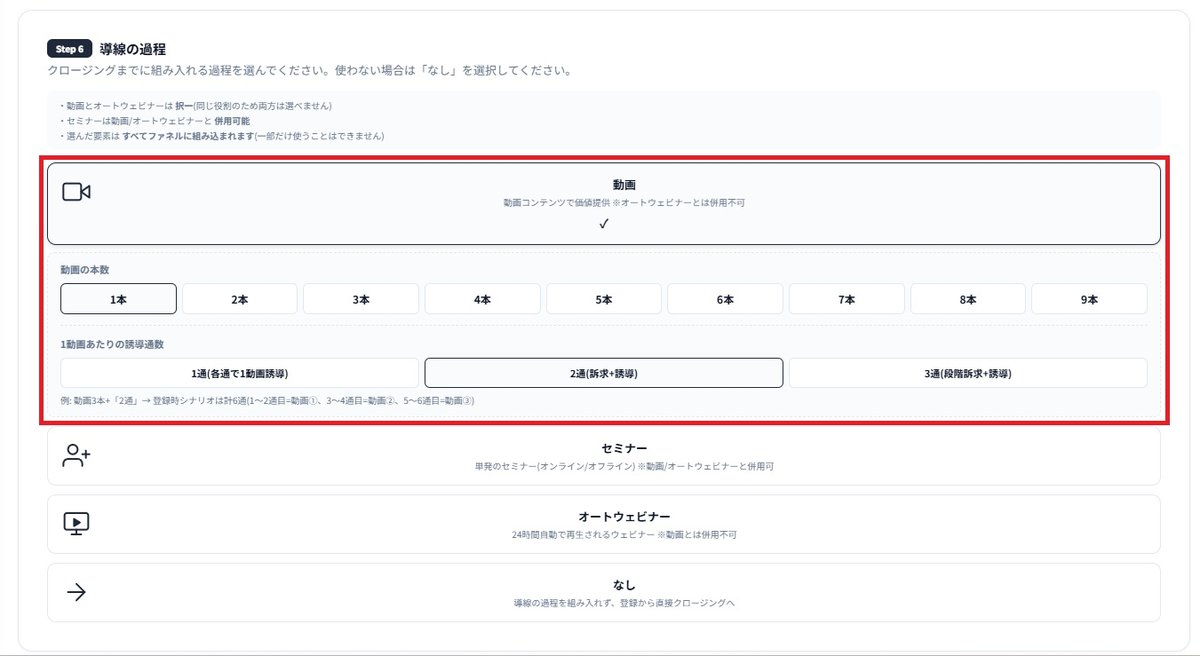The height and width of the screenshot is (656, 1200).
Task: Click note about 動画とオートウェビナーは択一
Action: (x=195, y=106)
